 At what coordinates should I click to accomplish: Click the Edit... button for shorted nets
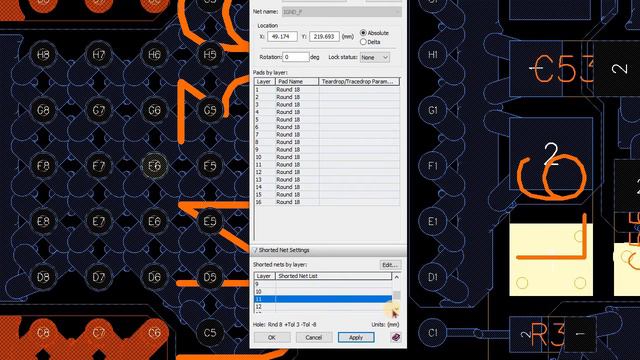(x=390, y=265)
